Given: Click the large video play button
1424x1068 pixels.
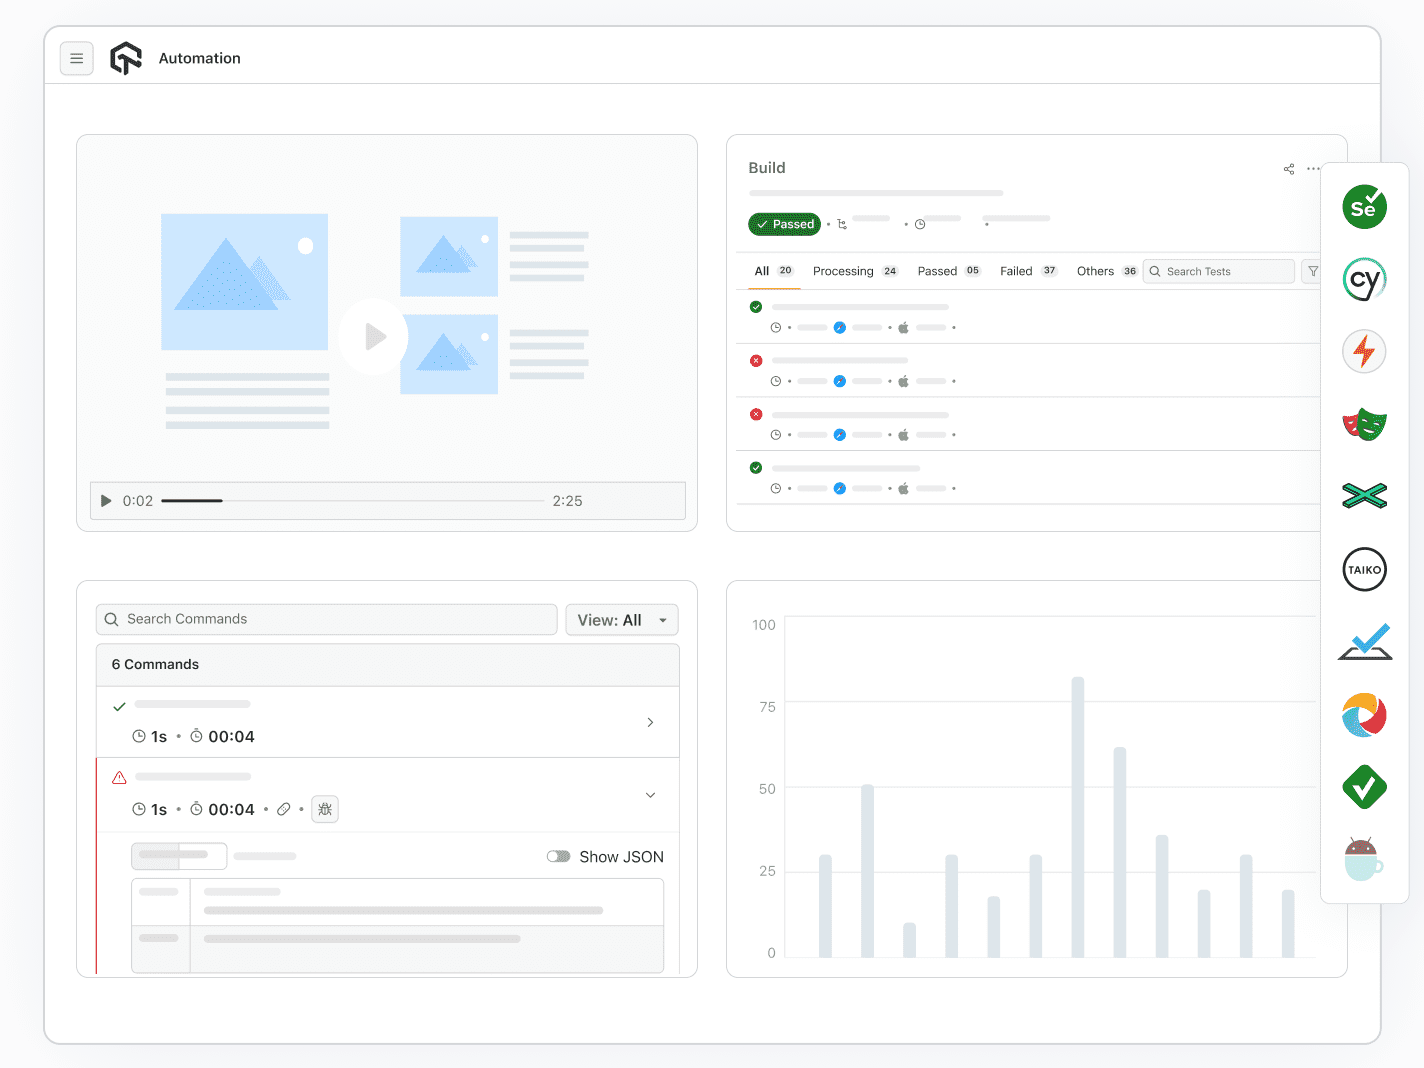Looking at the screenshot, I should coord(373,336).
